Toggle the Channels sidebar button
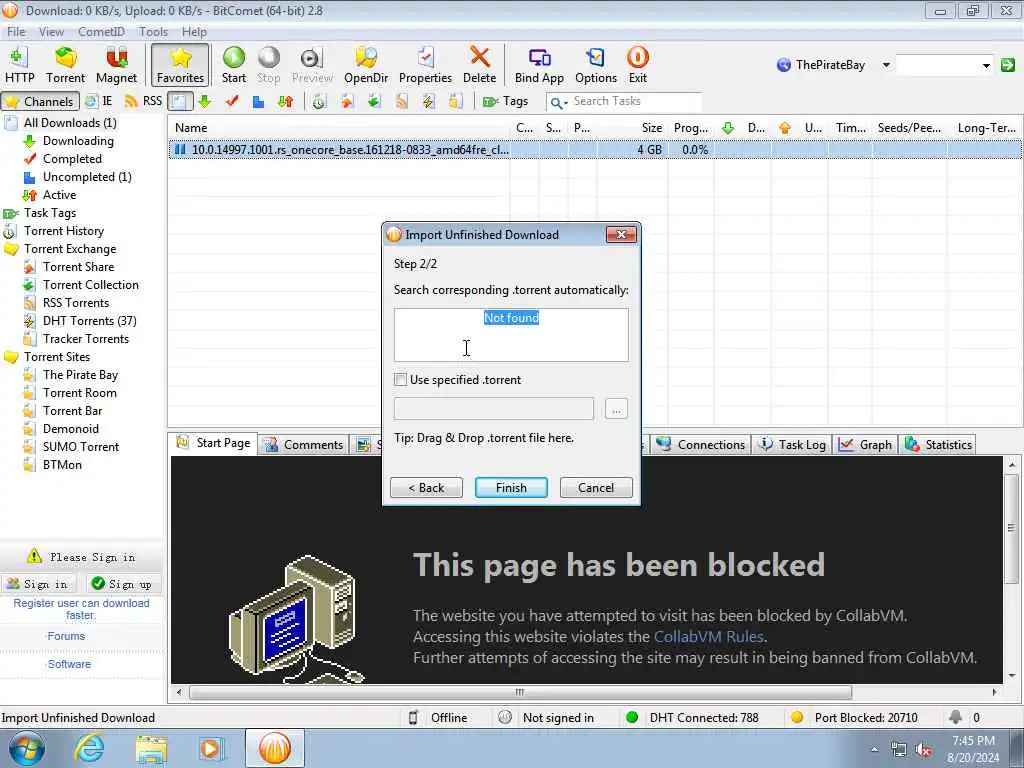This screenshot has height=768, width=1024. [x=40, y=101]
